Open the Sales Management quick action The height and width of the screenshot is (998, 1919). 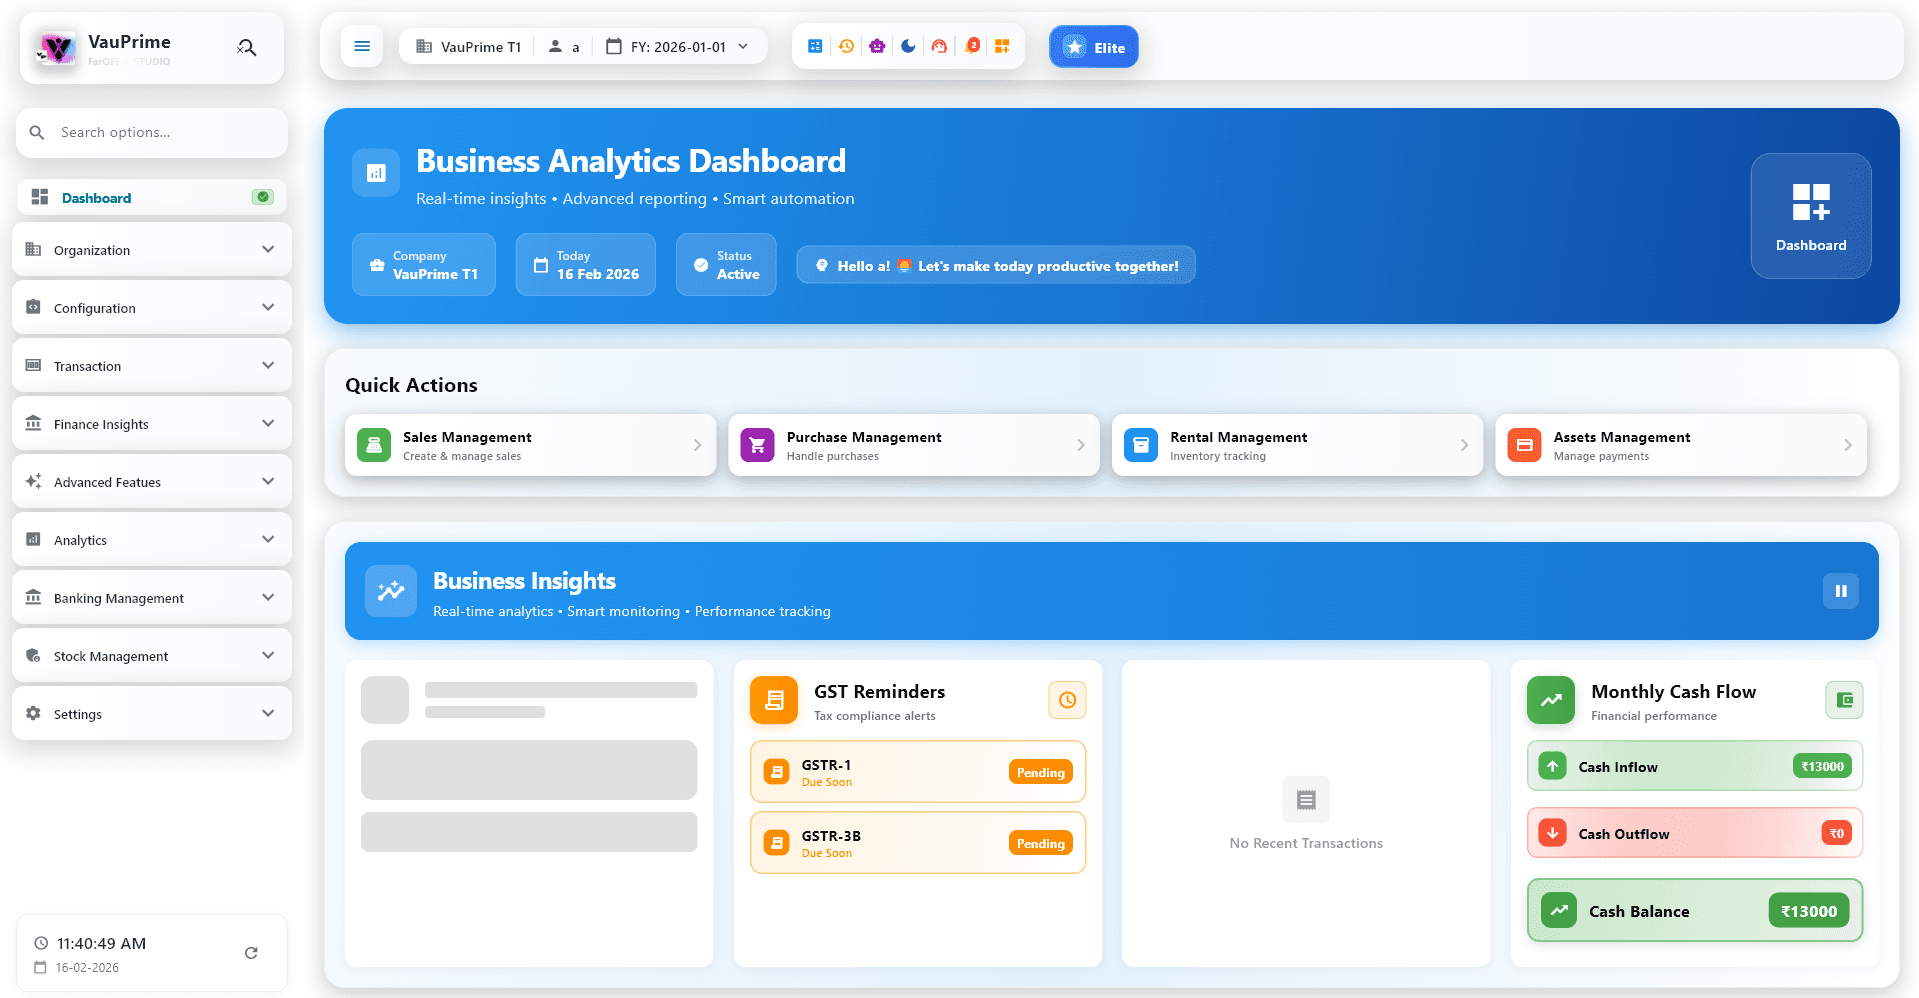pyautogui.click(x=530, y=445)
